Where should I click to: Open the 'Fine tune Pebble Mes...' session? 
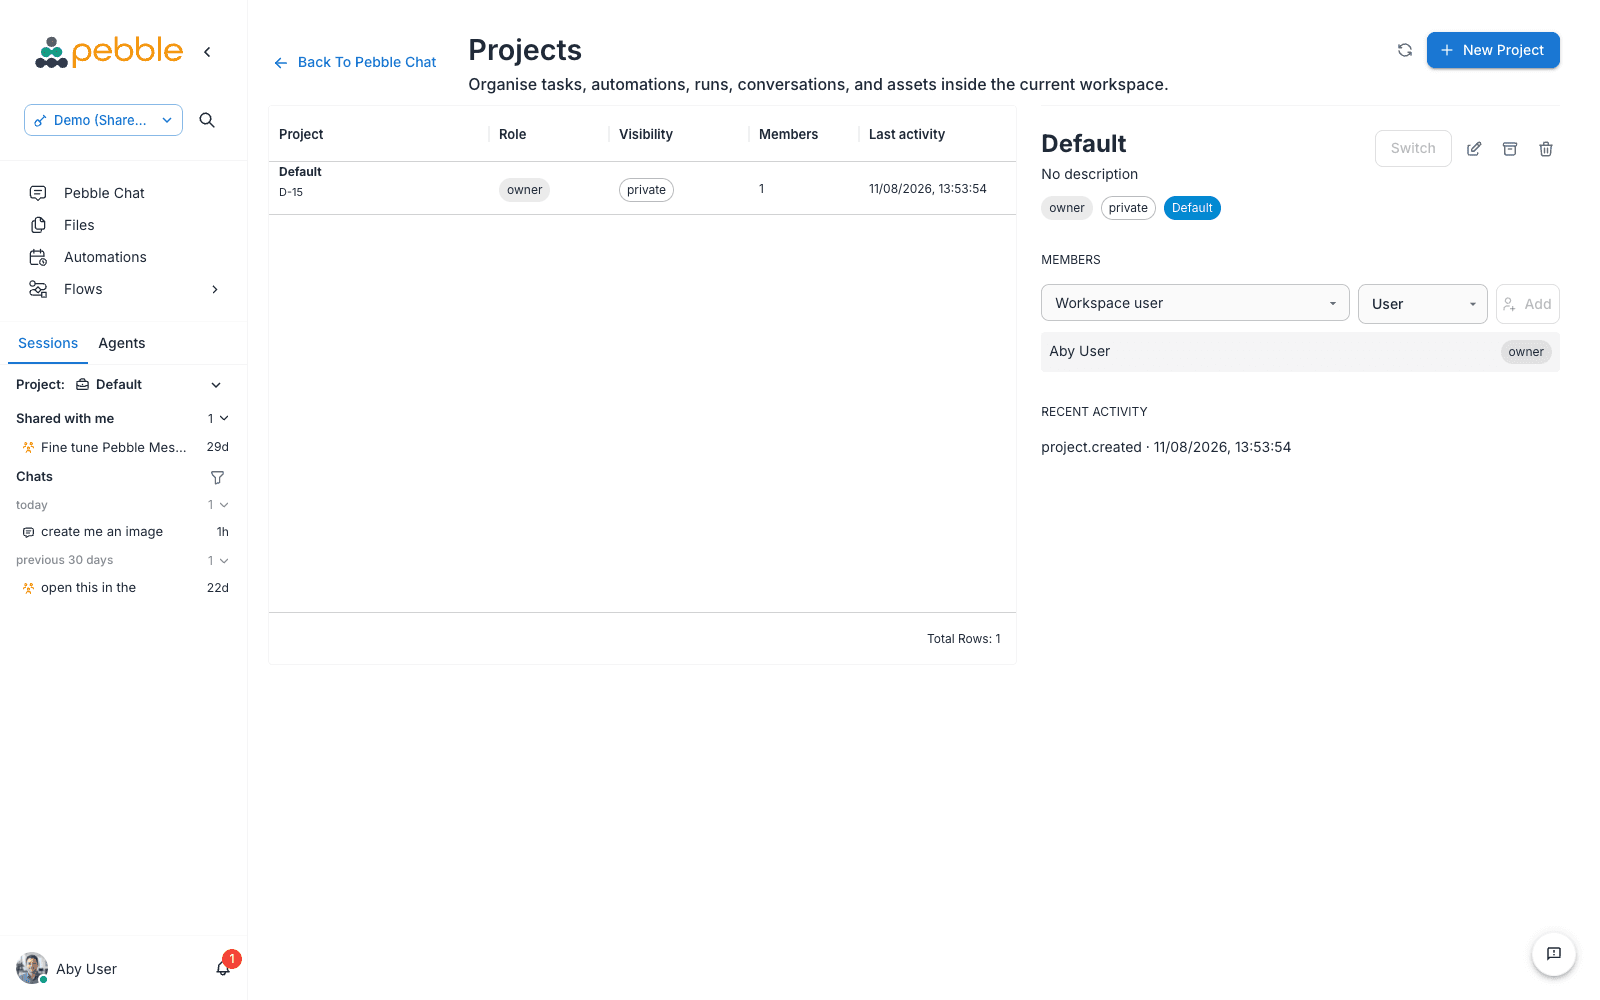pos(124,448)
